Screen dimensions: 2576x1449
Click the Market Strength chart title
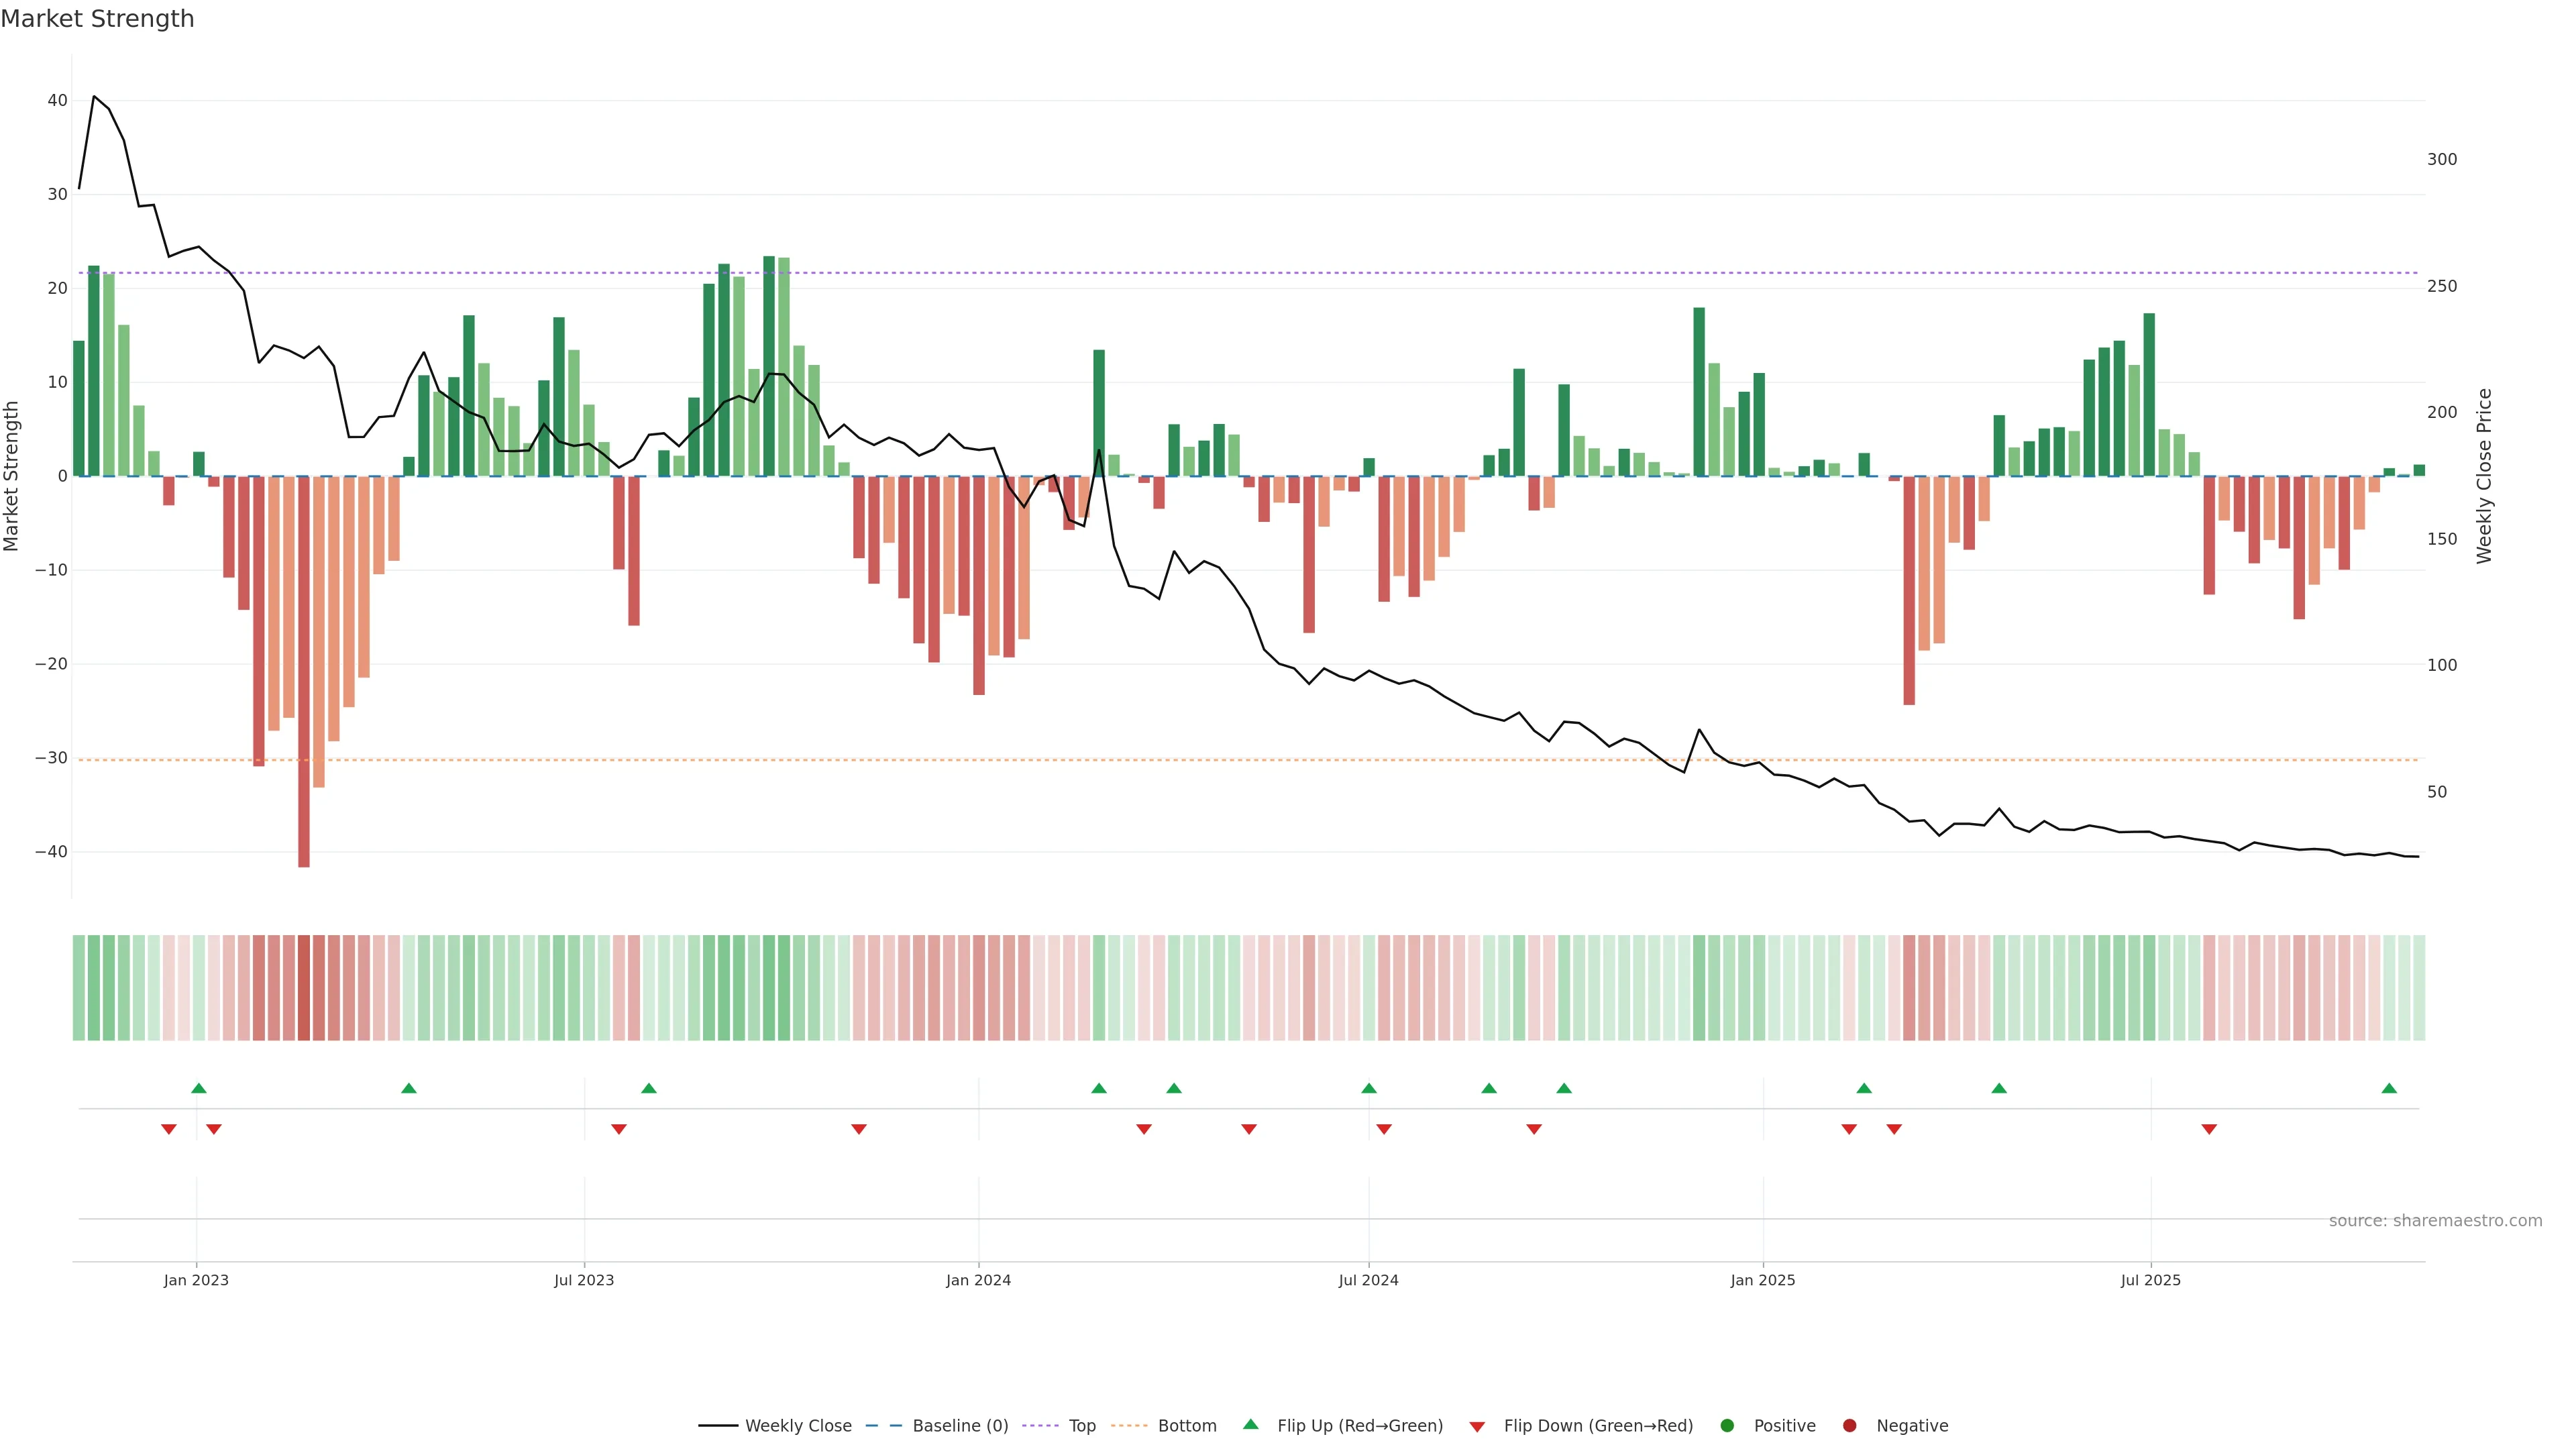pos(97,19)
